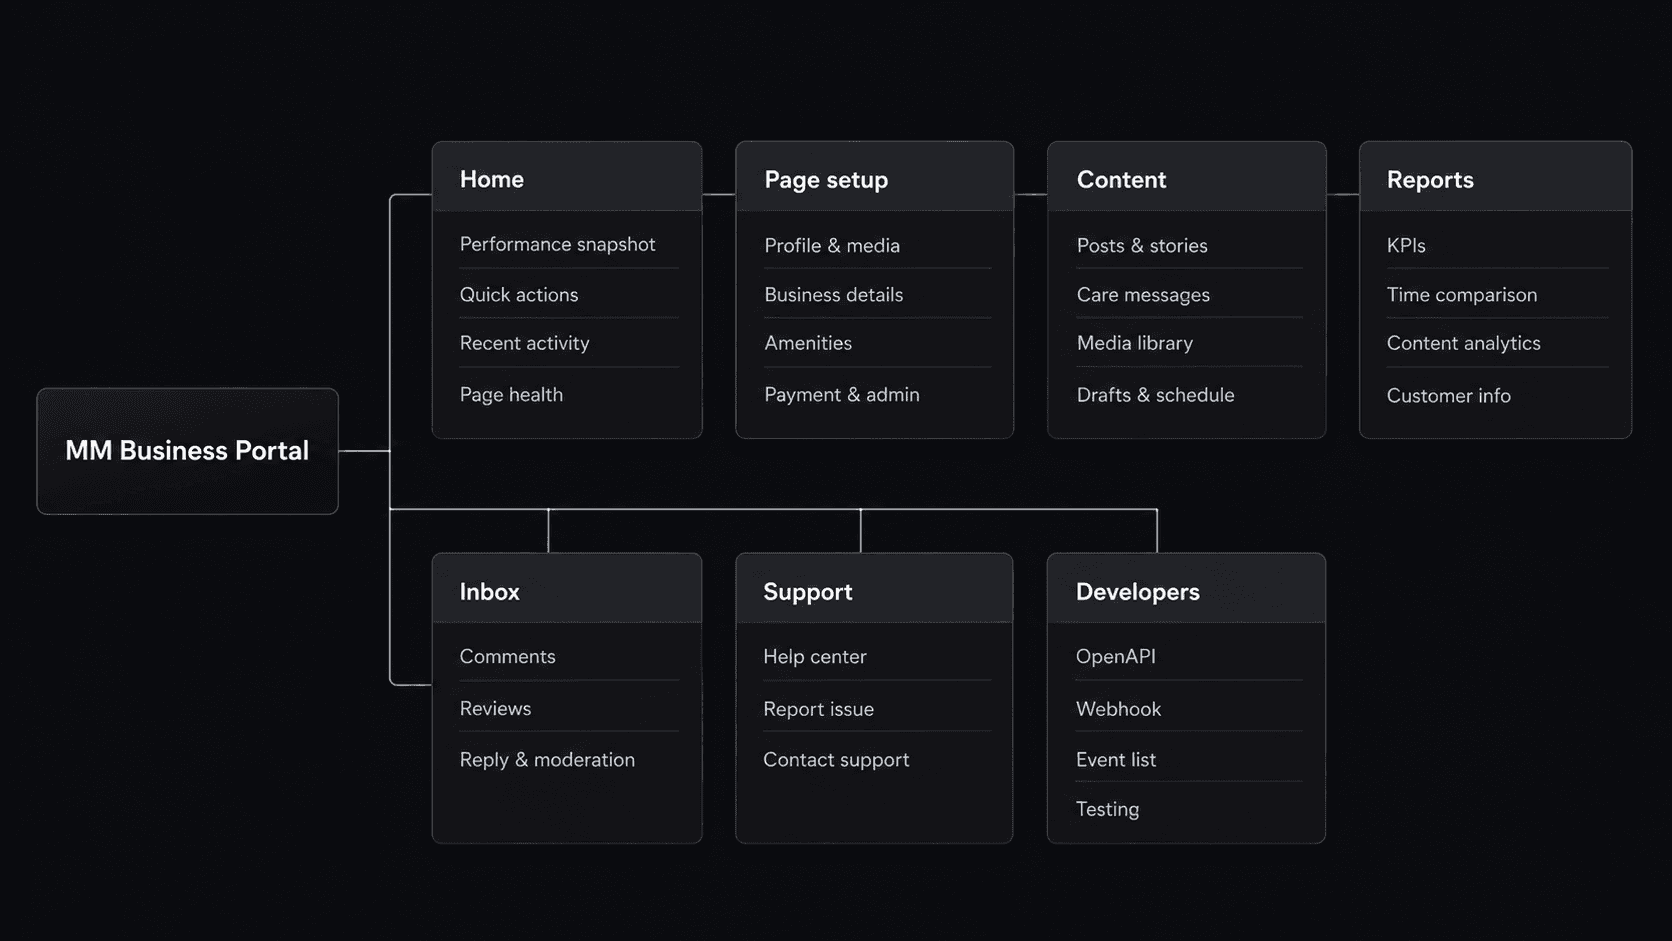
Task: Select KPIs under Reports
Action: point(1406,245)
